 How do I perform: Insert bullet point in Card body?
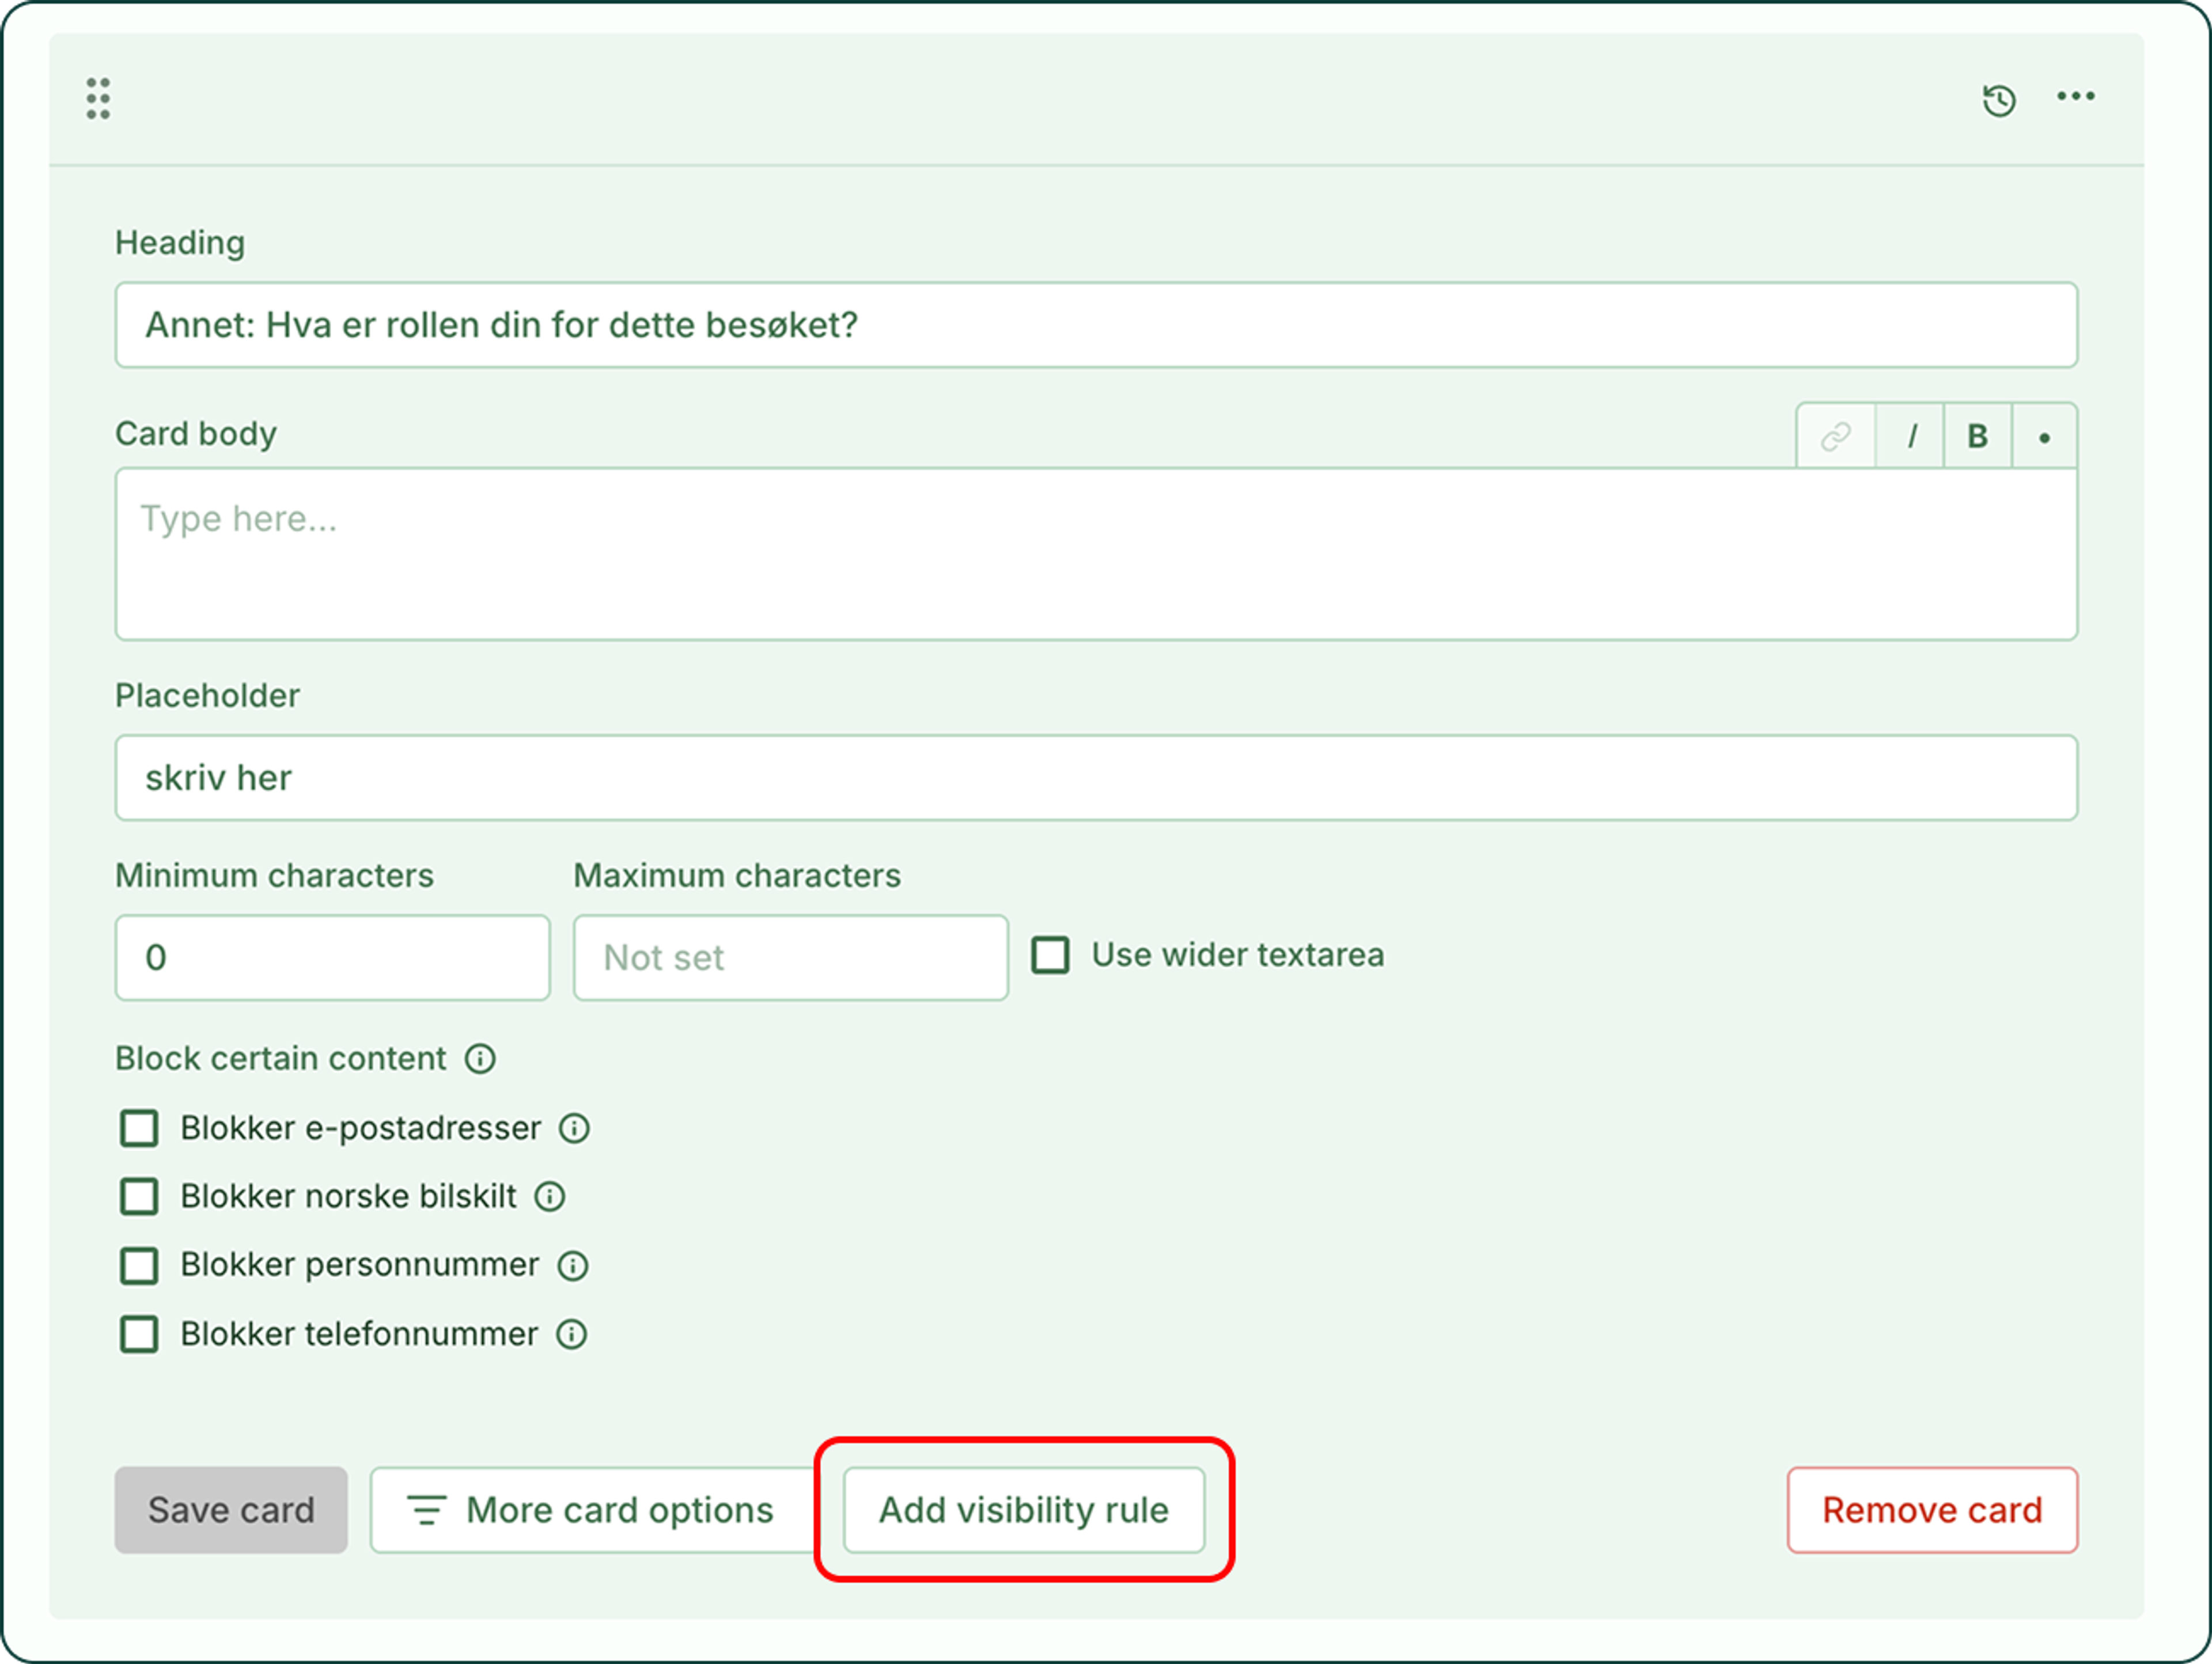point(2044,436)
